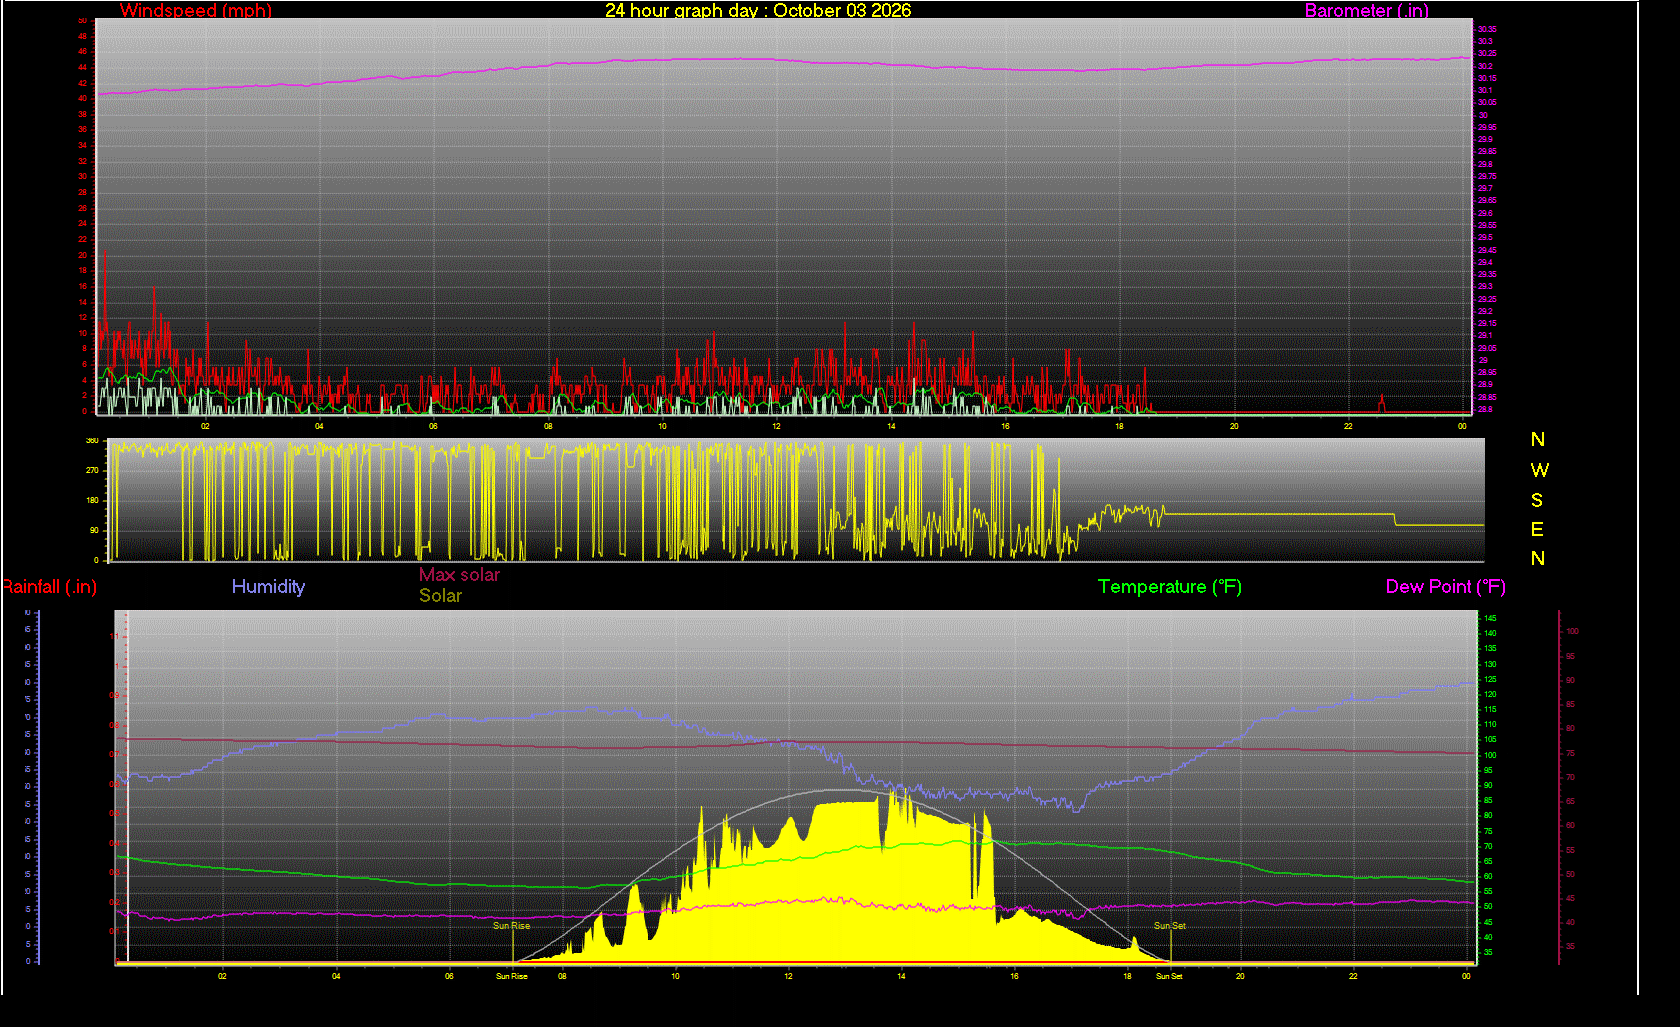Click the Windspeed (mph) legend label

[196, 11]
